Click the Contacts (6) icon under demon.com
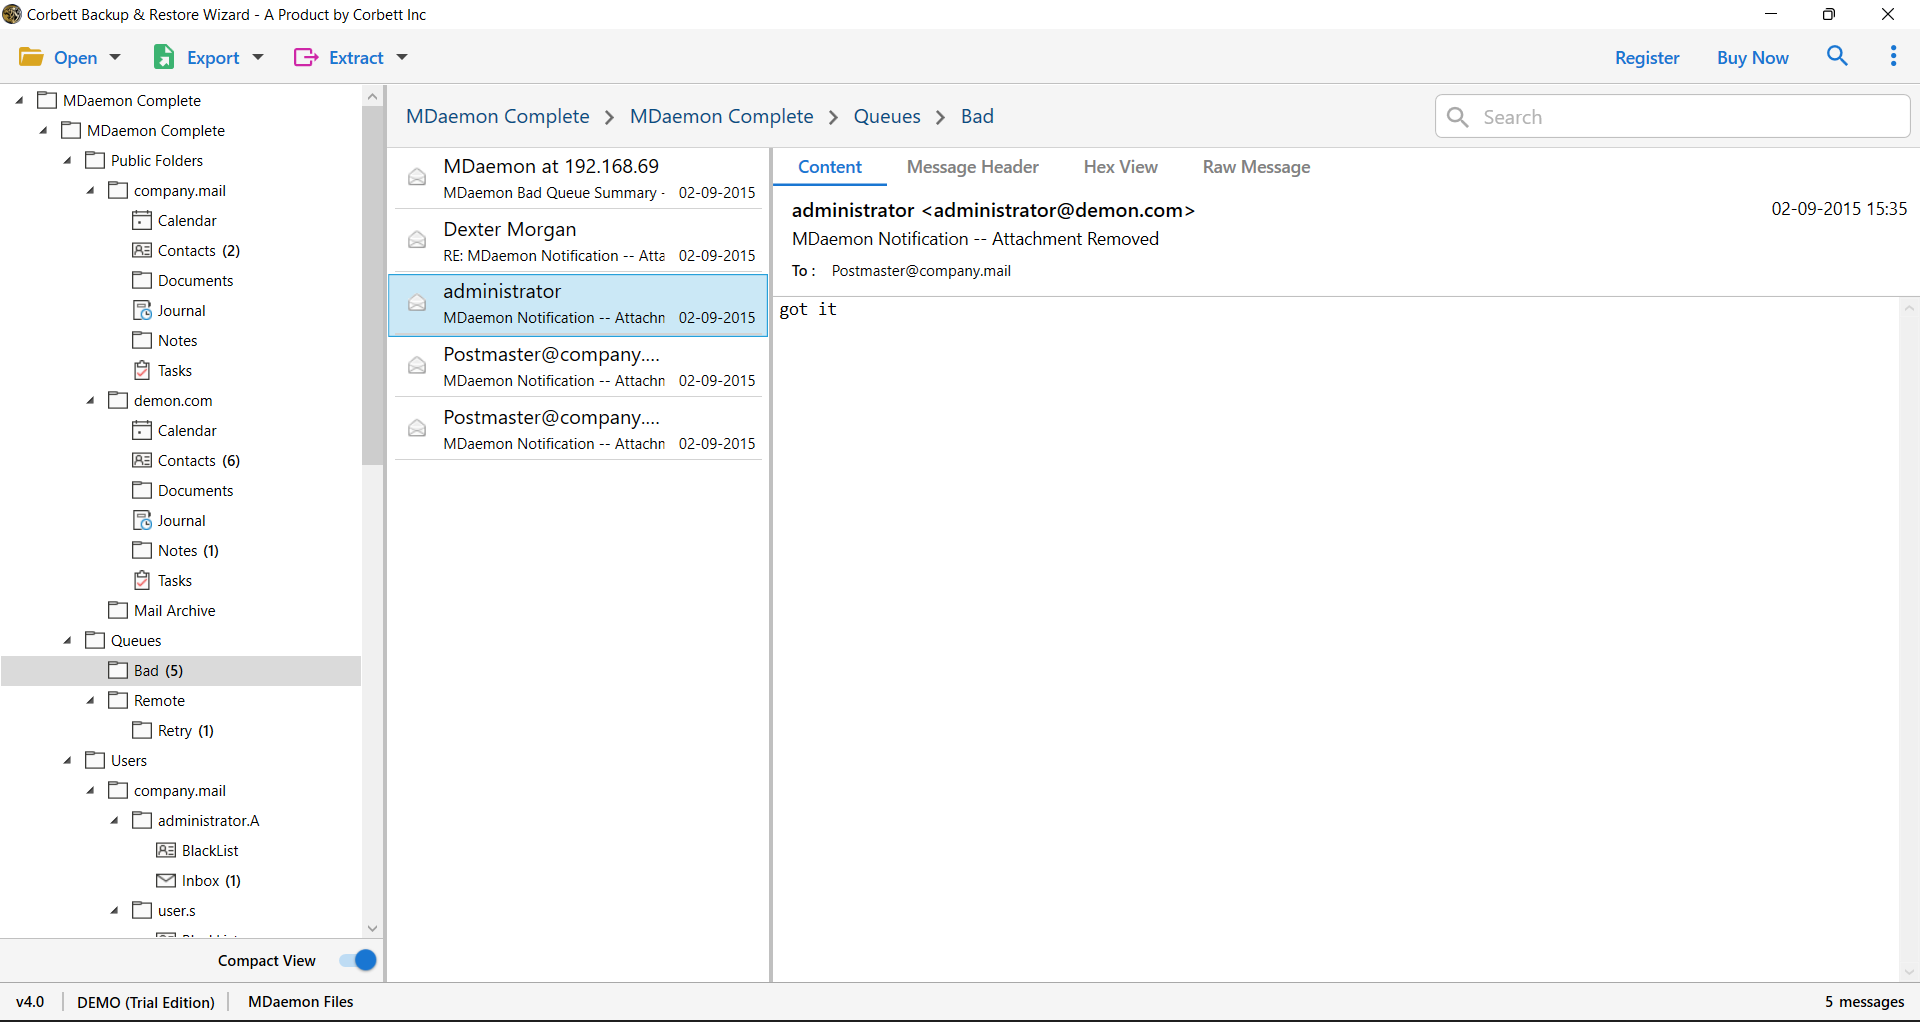This screenshot has width=1920, height=1022. coord(142,460)
